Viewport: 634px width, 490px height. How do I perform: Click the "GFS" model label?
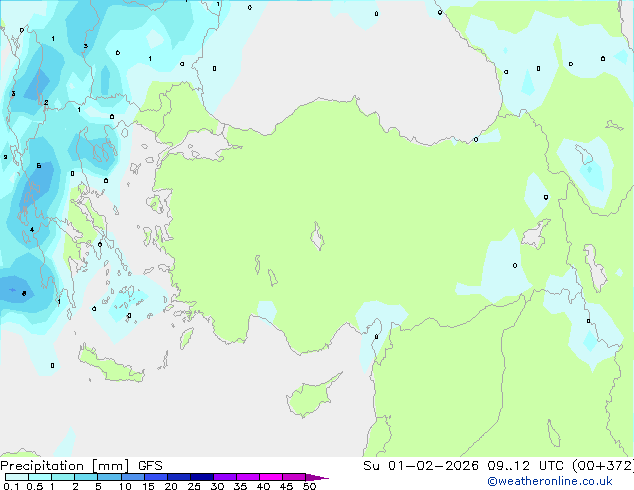point(150,466)
